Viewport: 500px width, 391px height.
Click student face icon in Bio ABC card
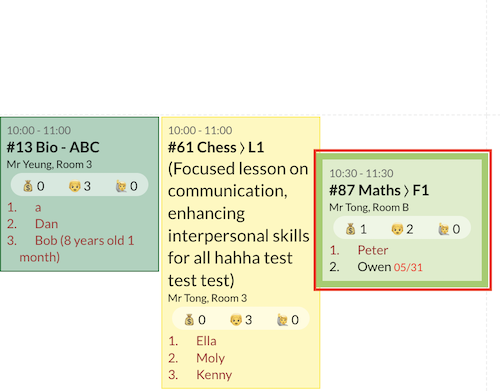(74, 186)
